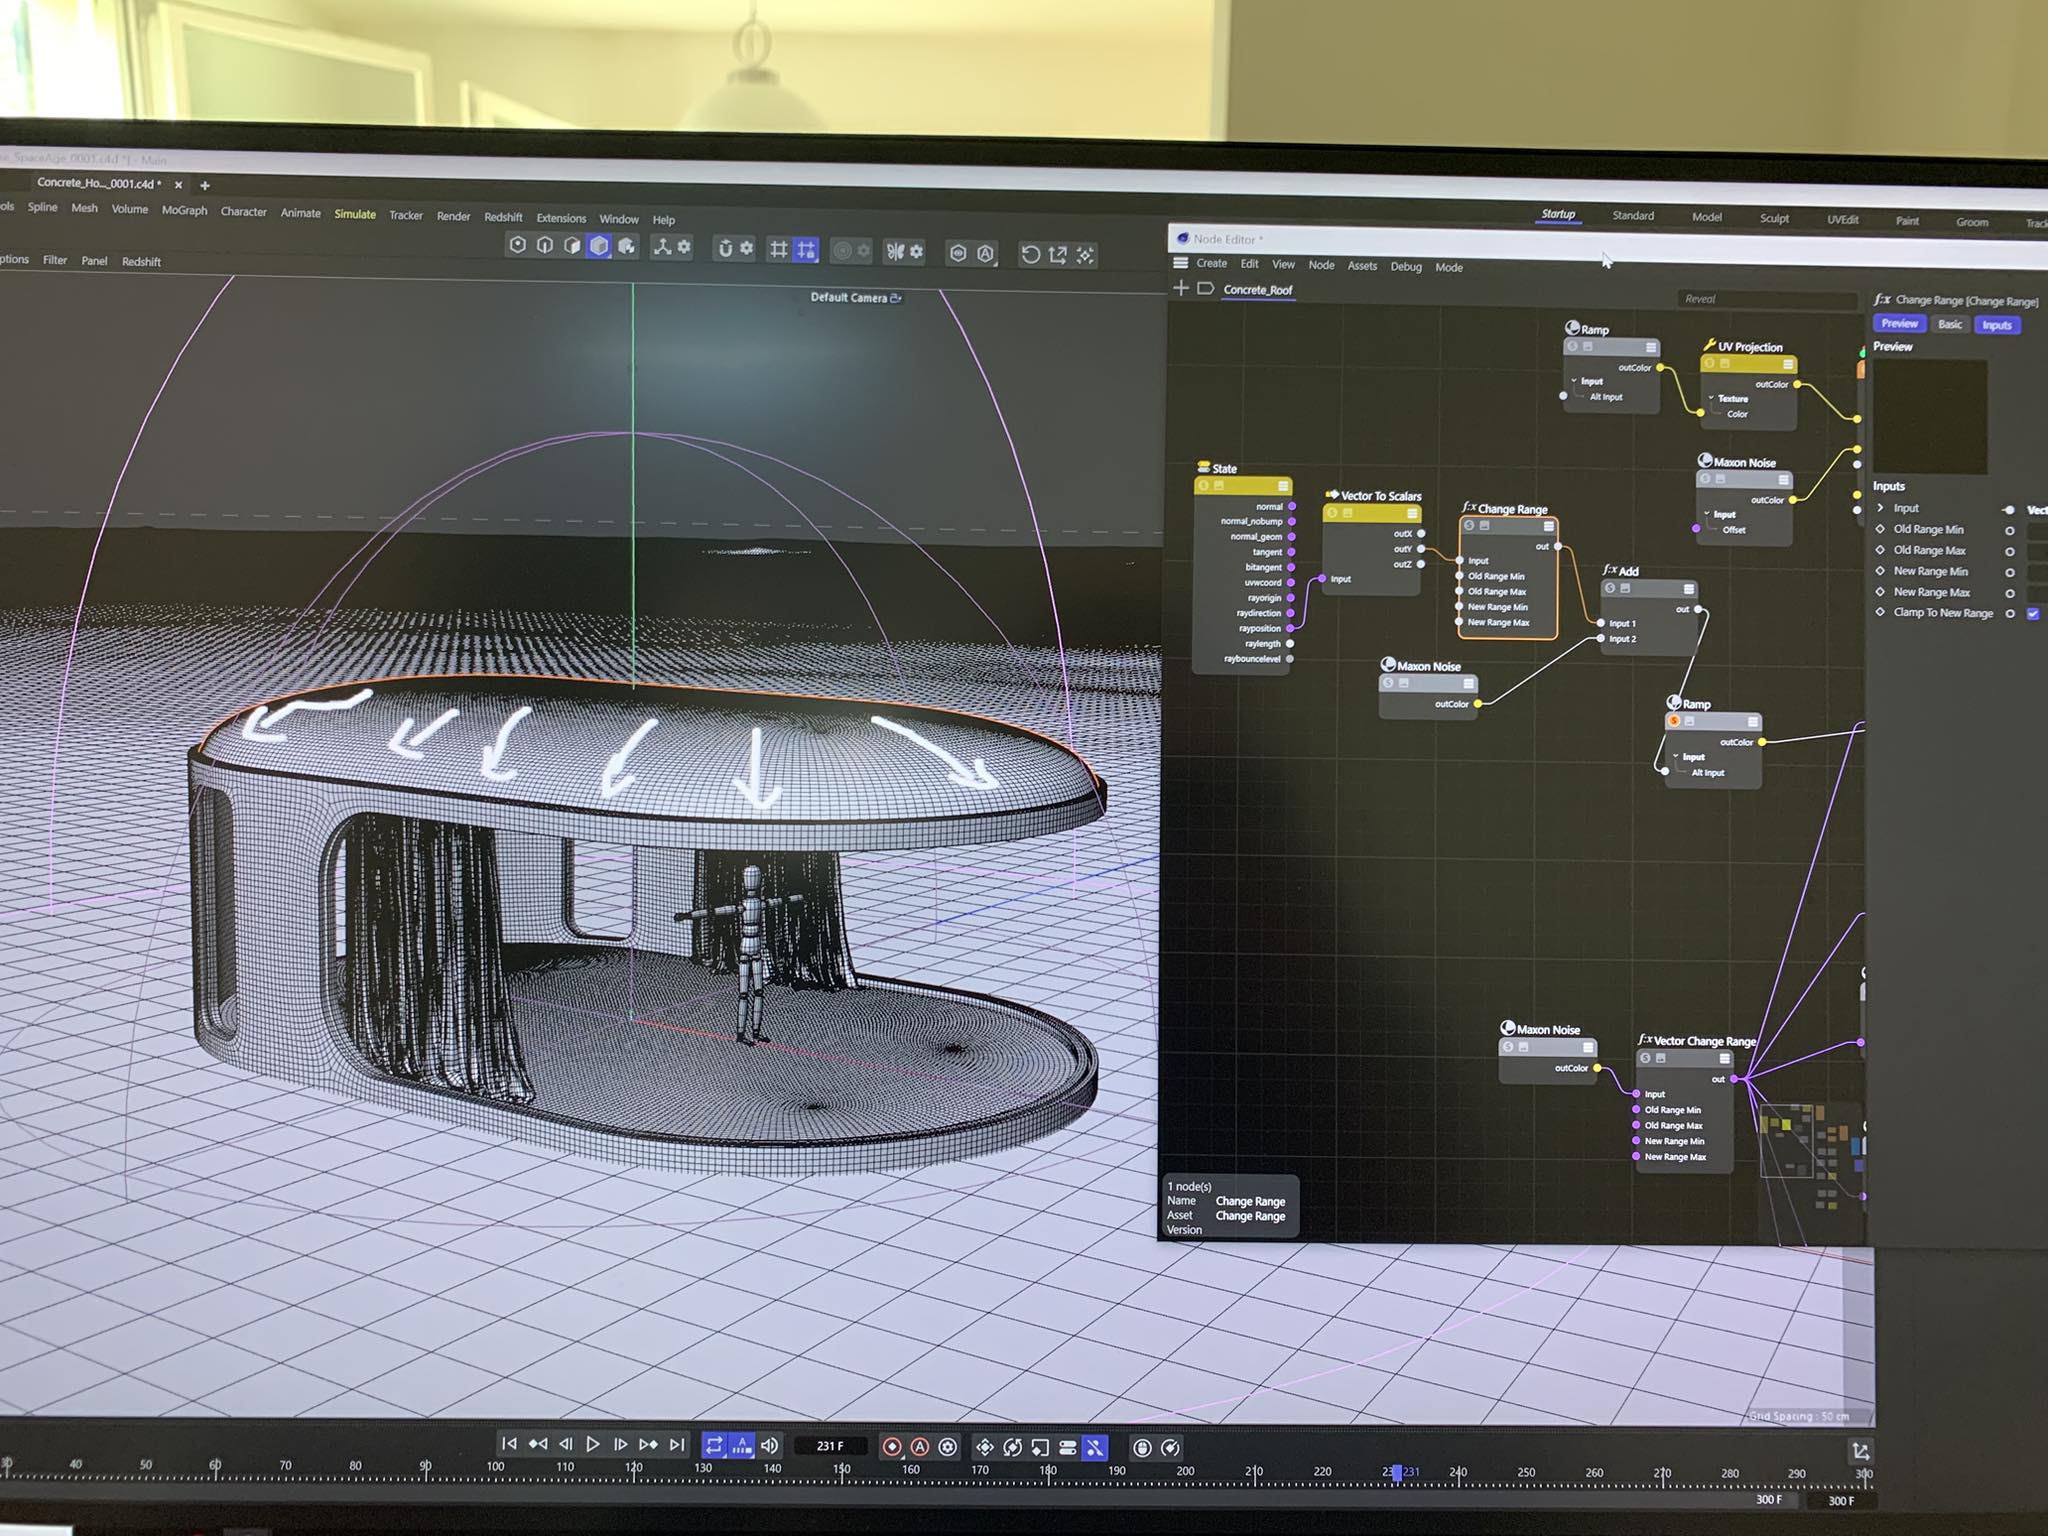Viewport: 2048px width, 1536px height.
Task: Open the Node Editor Create menu
Action: pos(1211,263)
